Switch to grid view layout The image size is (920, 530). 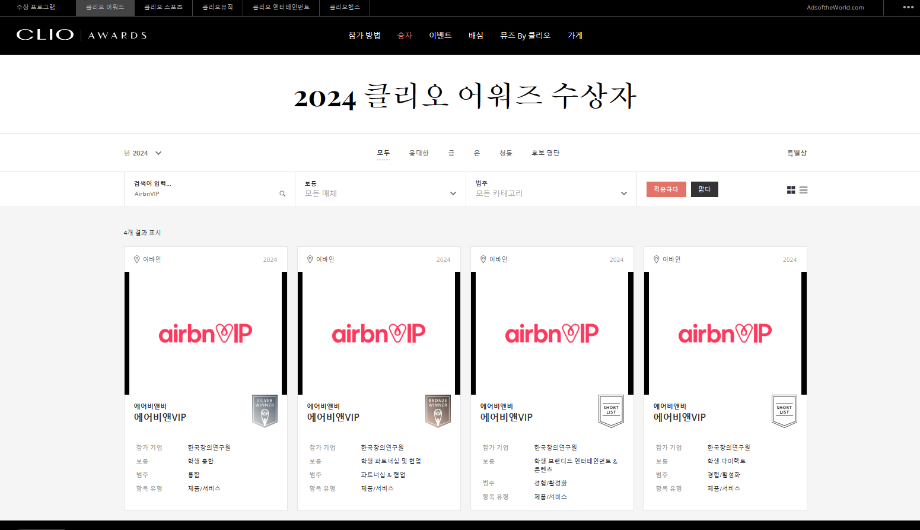coord(791,190)
